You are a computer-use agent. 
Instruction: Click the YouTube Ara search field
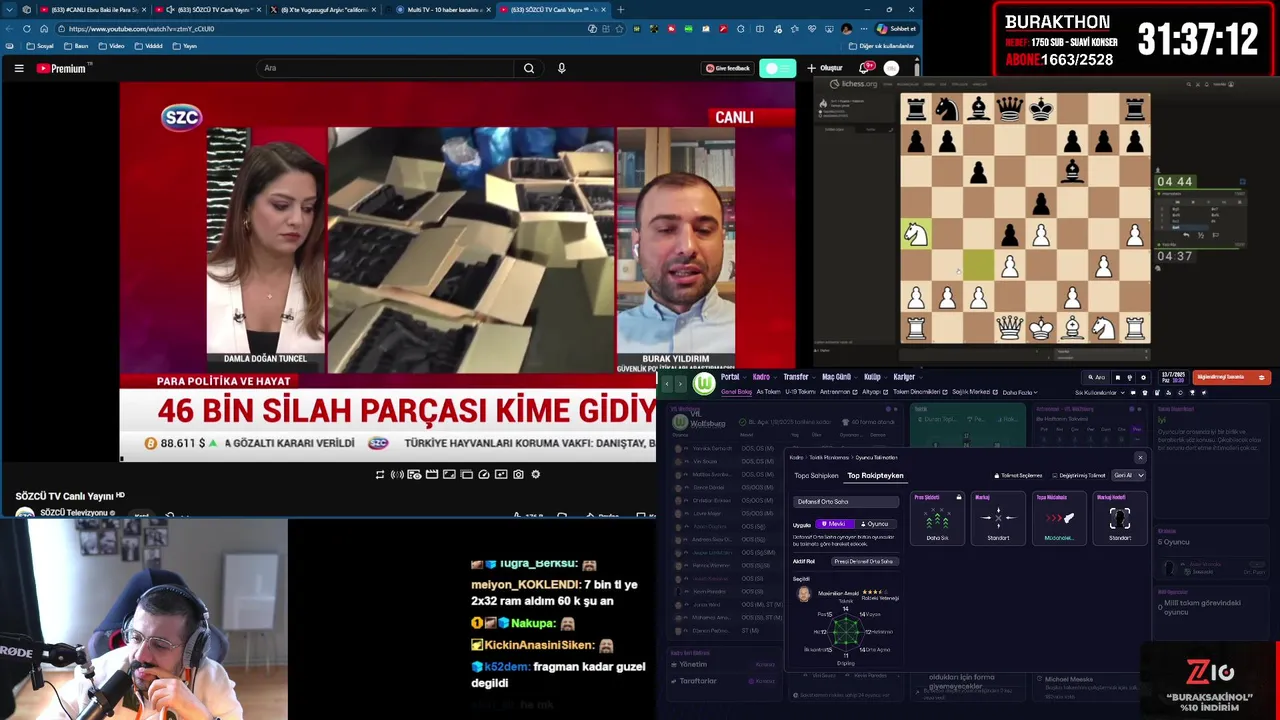coord(385,68)
